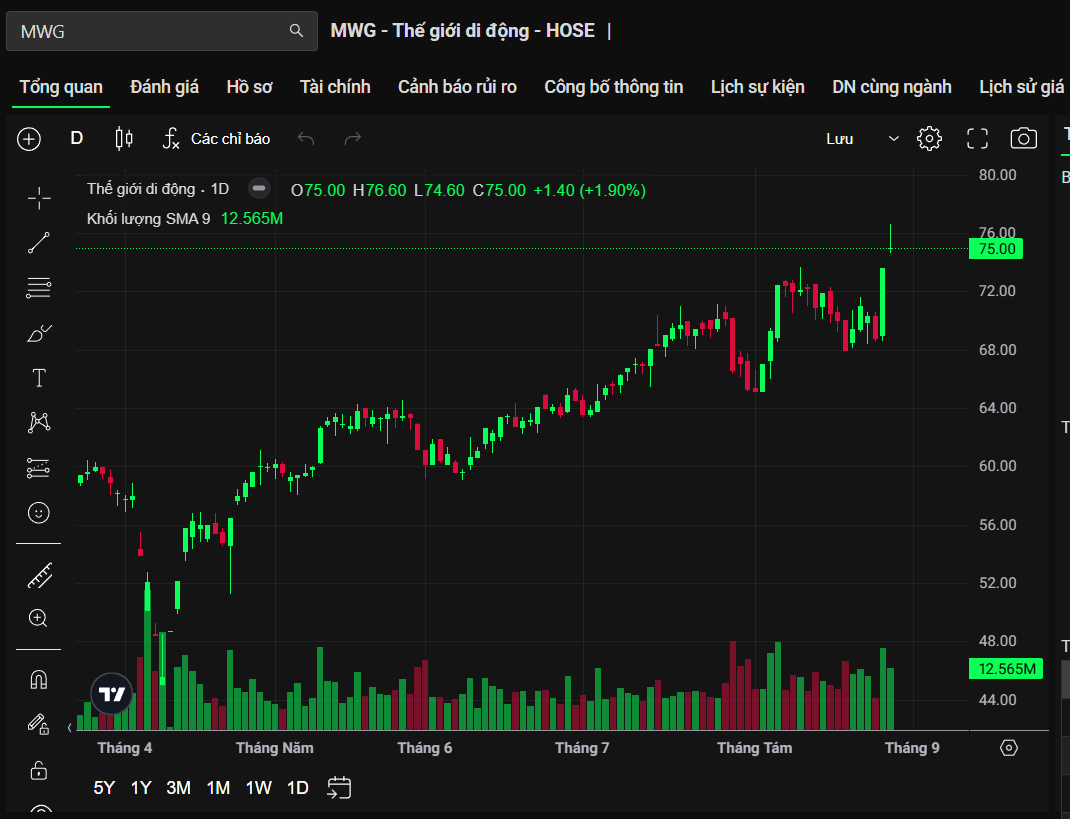
Task: Click the undo arrow
Action: [x=306, y=139]
